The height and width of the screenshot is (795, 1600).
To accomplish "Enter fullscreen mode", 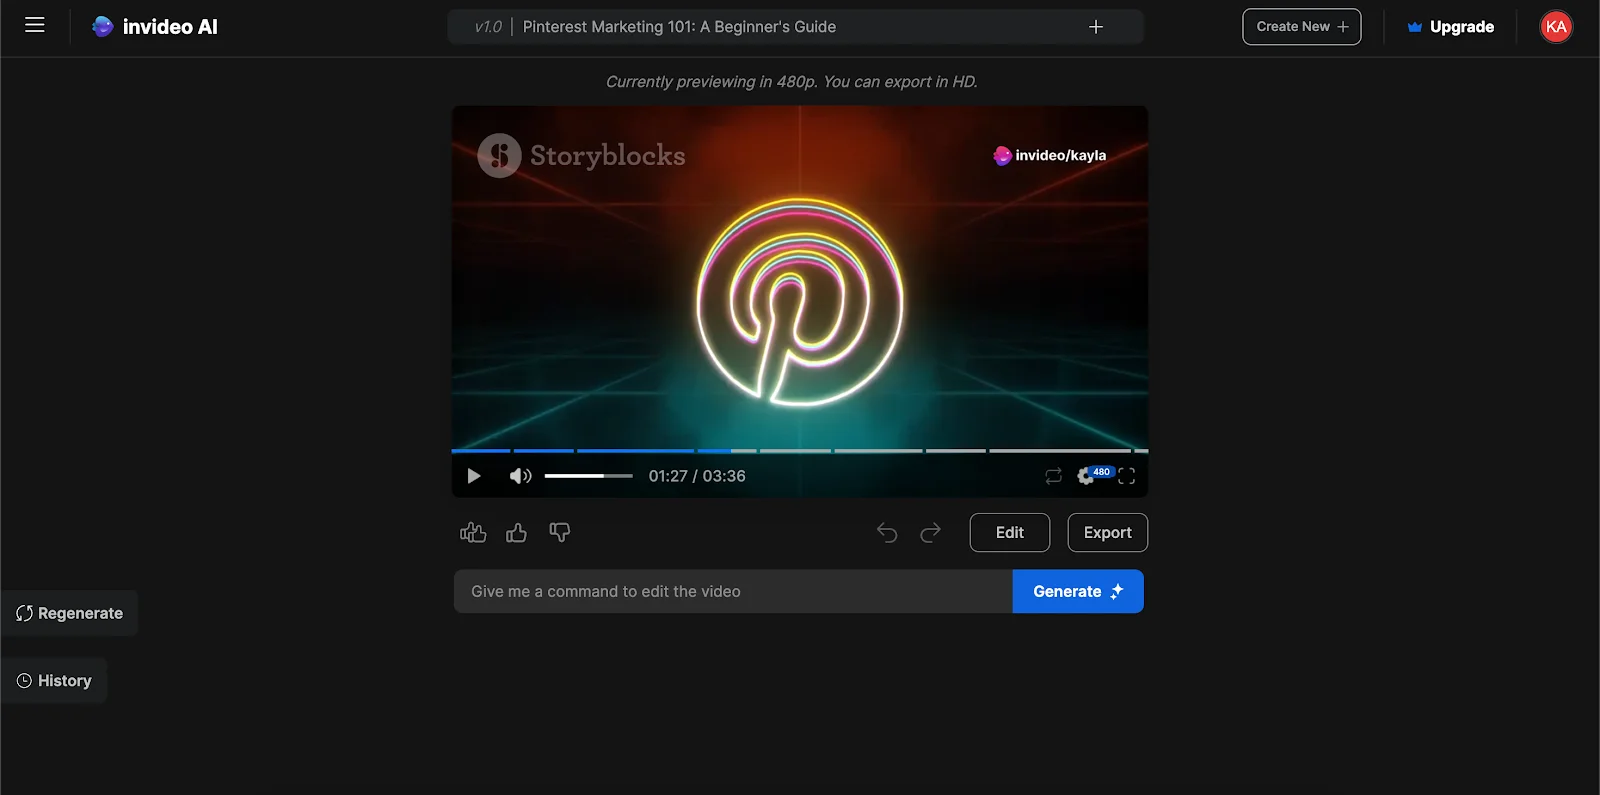I will (x=1127, y=476).
